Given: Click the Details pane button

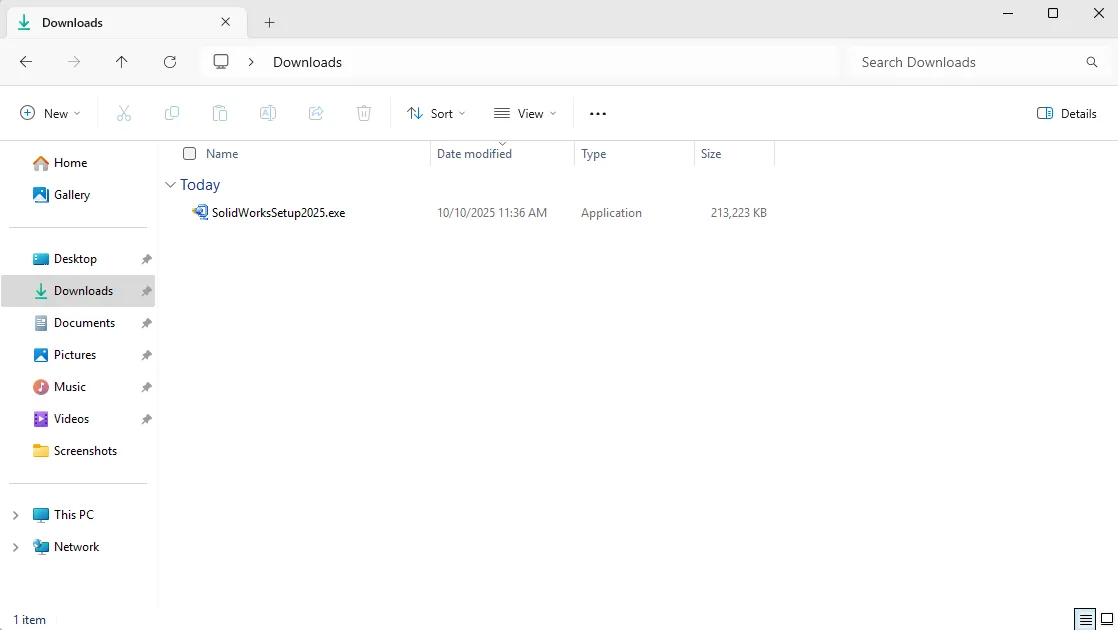Looking at the screenshot, I should [x=1066, y=113].
